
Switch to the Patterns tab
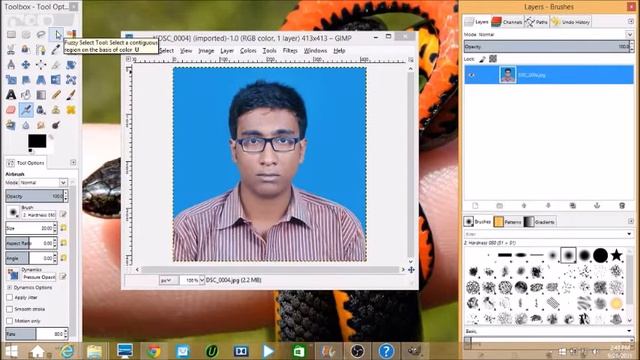508,222
